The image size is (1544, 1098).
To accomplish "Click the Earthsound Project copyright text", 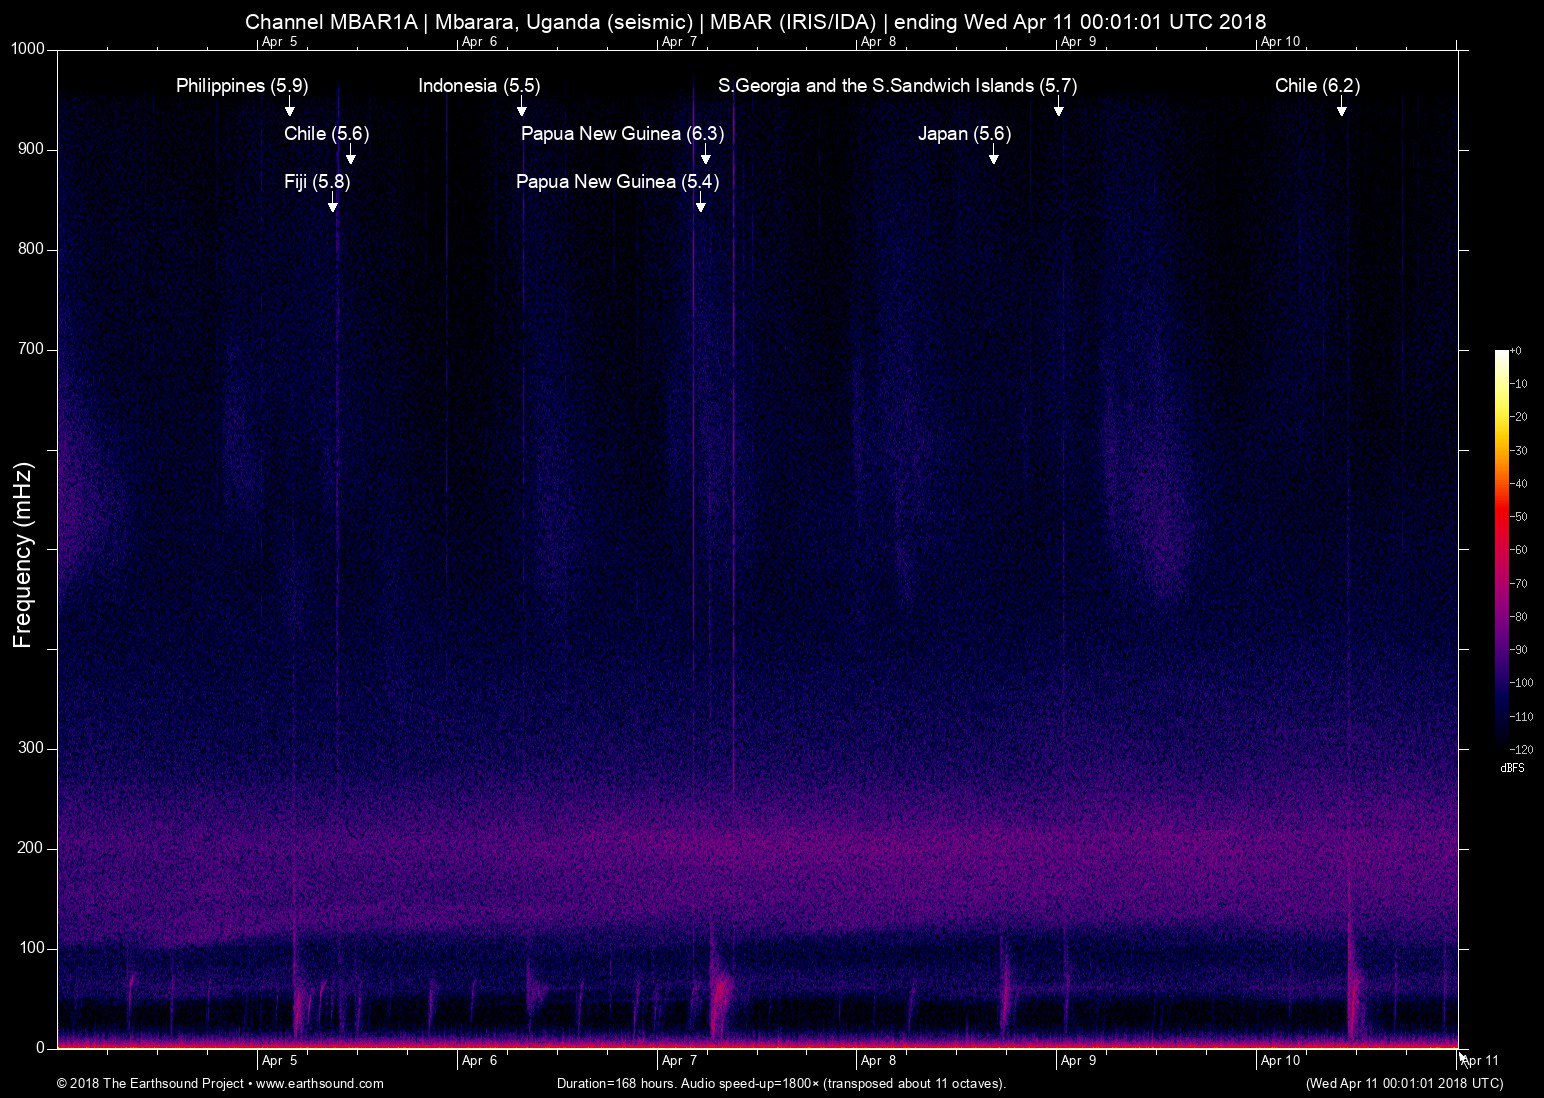I will click(151, 1084).
